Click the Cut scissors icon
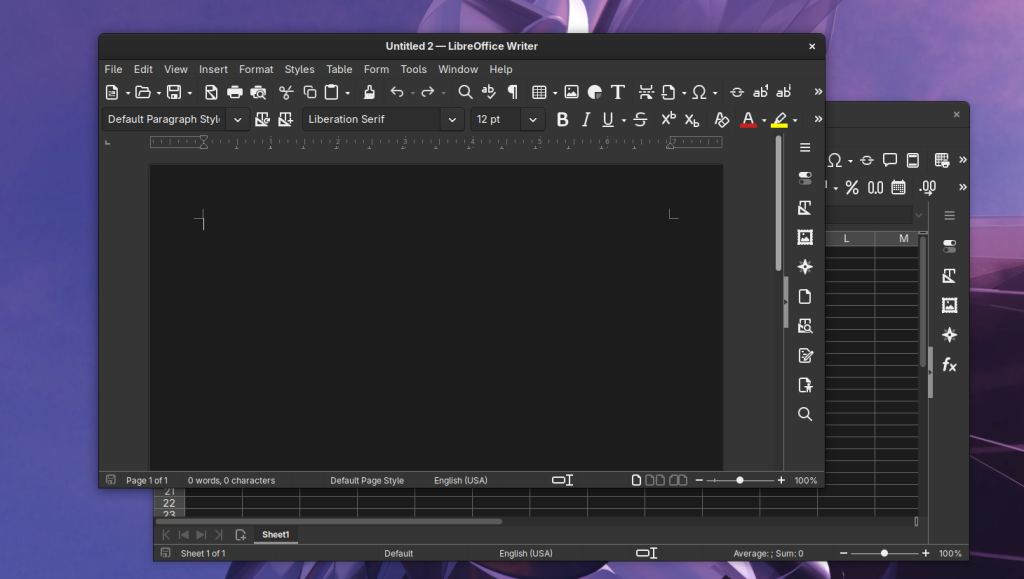This screenshot has height=579, width=1024. coord(286,92)
